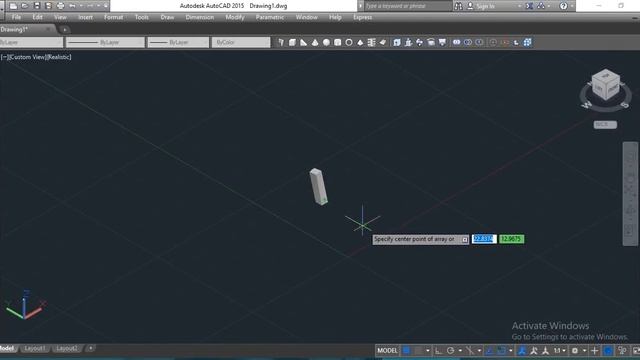Open the Dimension menu
The image size is (640, 360).
coord(200,17)
